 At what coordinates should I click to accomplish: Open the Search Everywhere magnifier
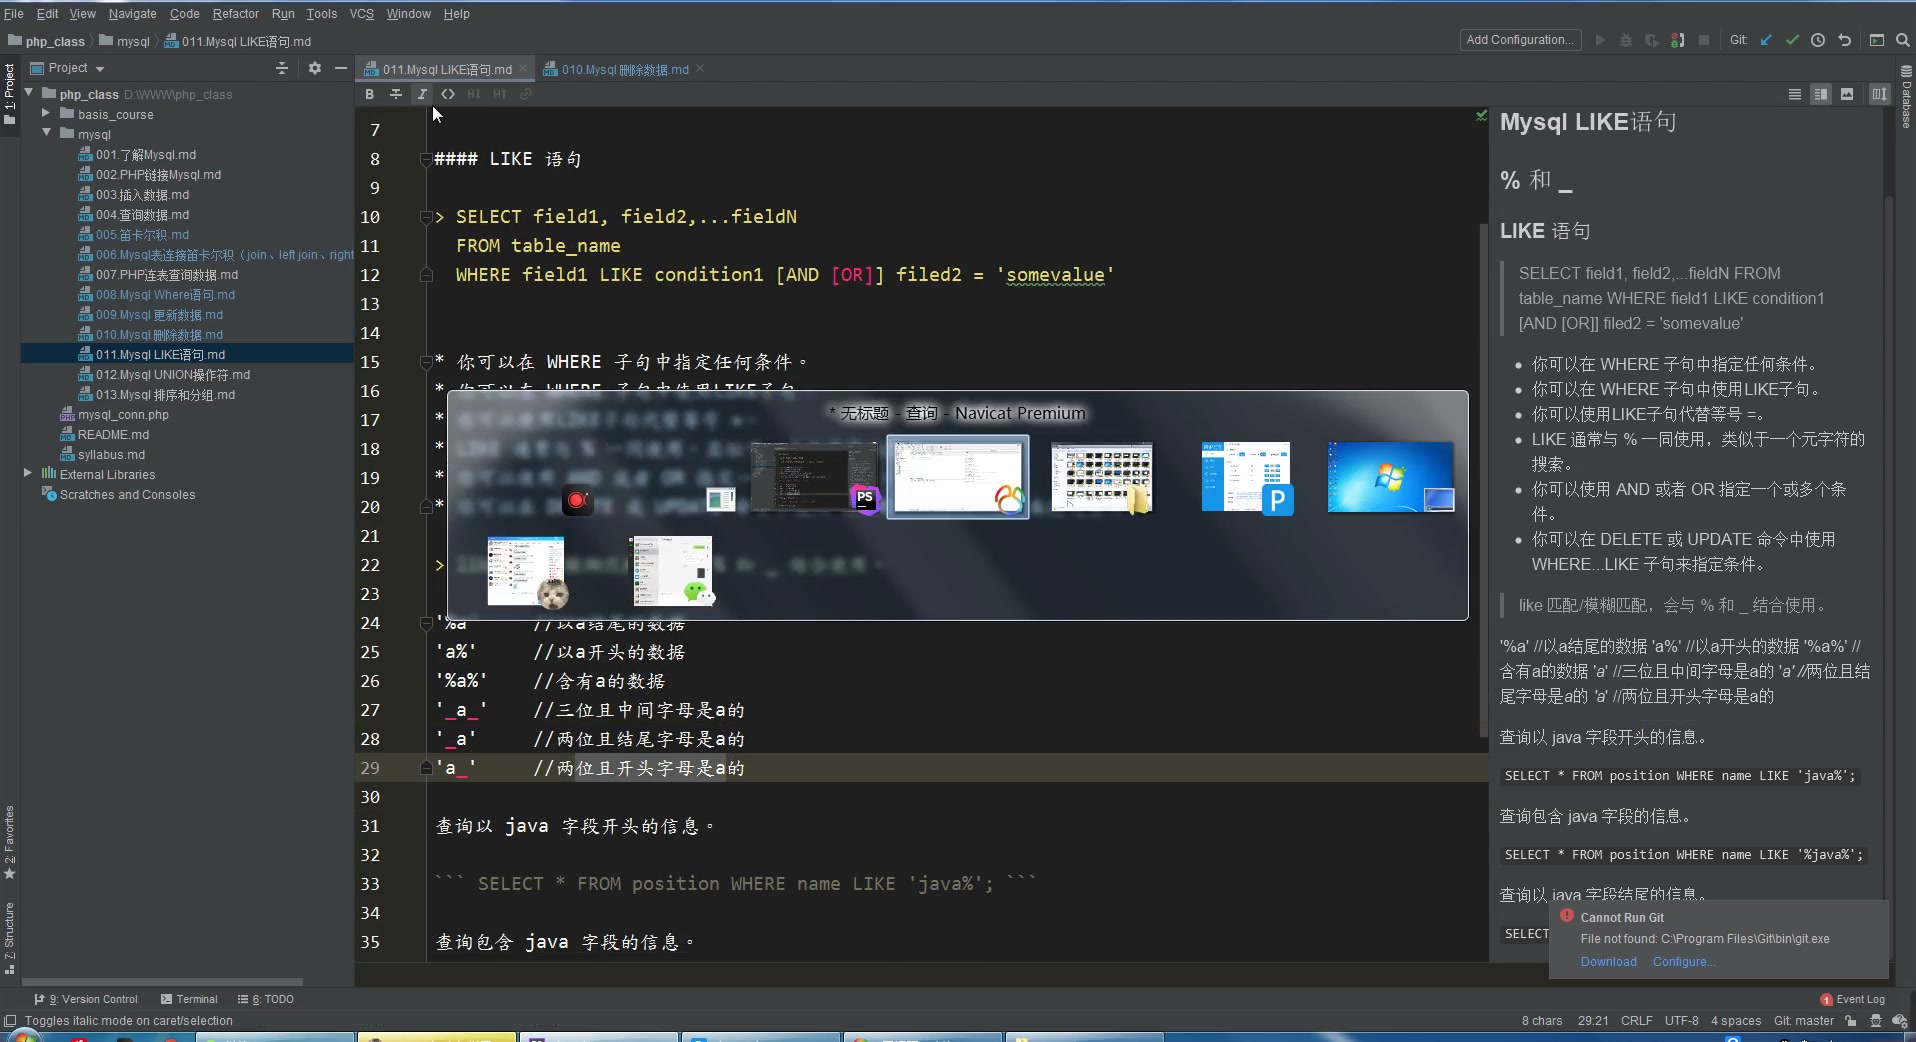click(x=1903, y=40)
